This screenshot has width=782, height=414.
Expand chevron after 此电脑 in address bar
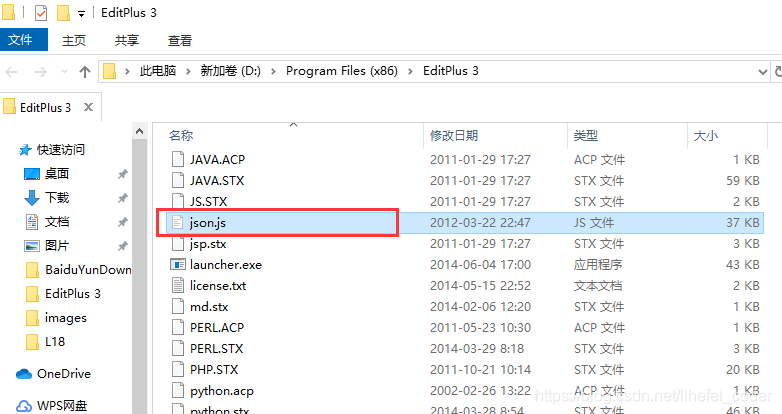coord(188,71)
